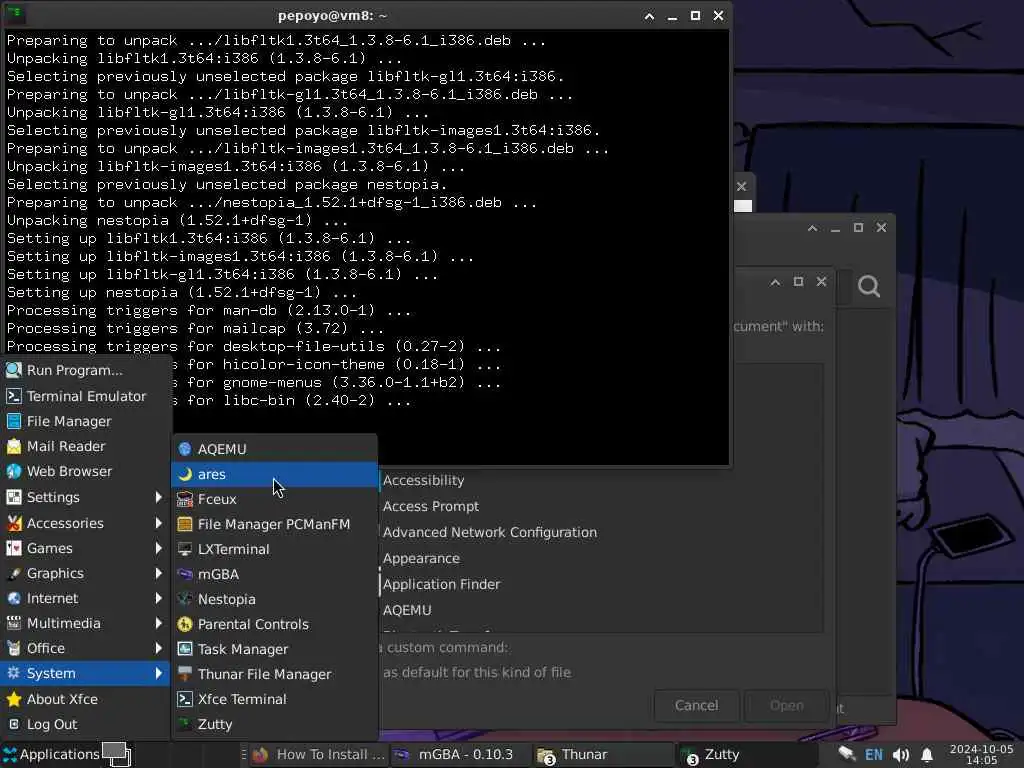This screenshot has width=1024, height=768.
Task: Click the Zutty icon in System submenu
Action: (185, 724)
